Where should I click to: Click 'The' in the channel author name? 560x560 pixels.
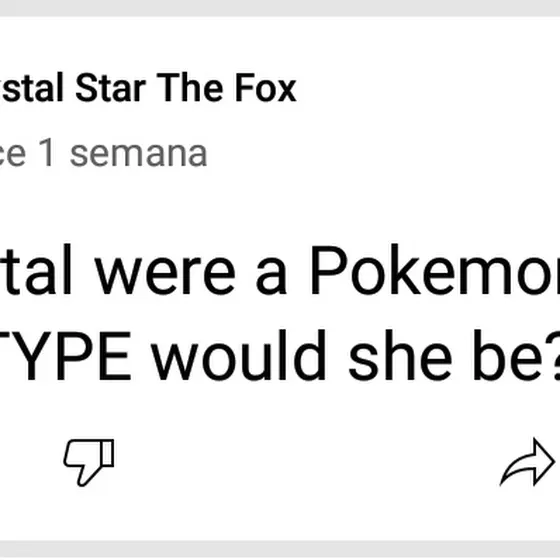(x=190, y=88)
